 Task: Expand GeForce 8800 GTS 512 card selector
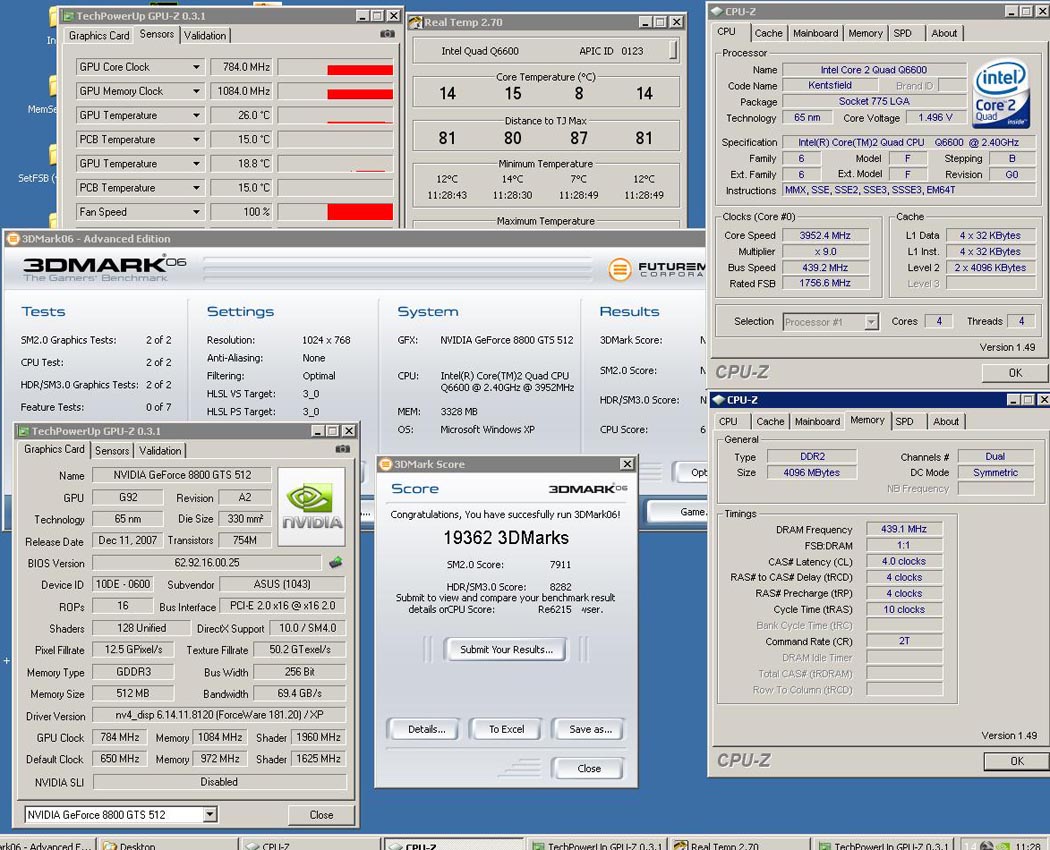click(210, 814)
